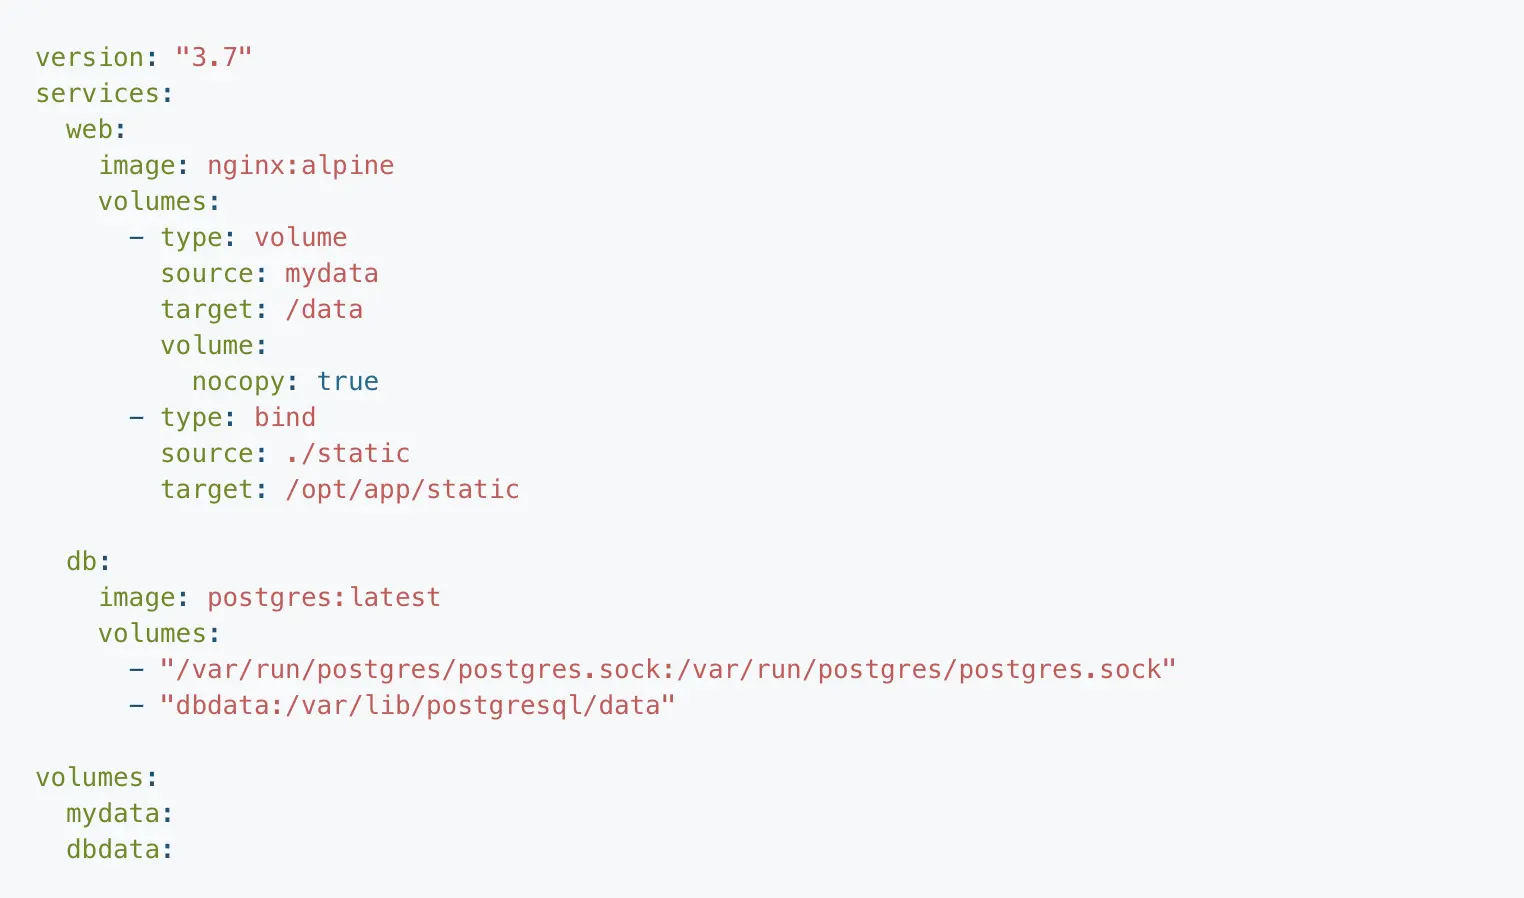Image resolution: width=1524 pixels, height=898 pixels.
Task: Click the /opt/app/static target path
Action: 402,489
